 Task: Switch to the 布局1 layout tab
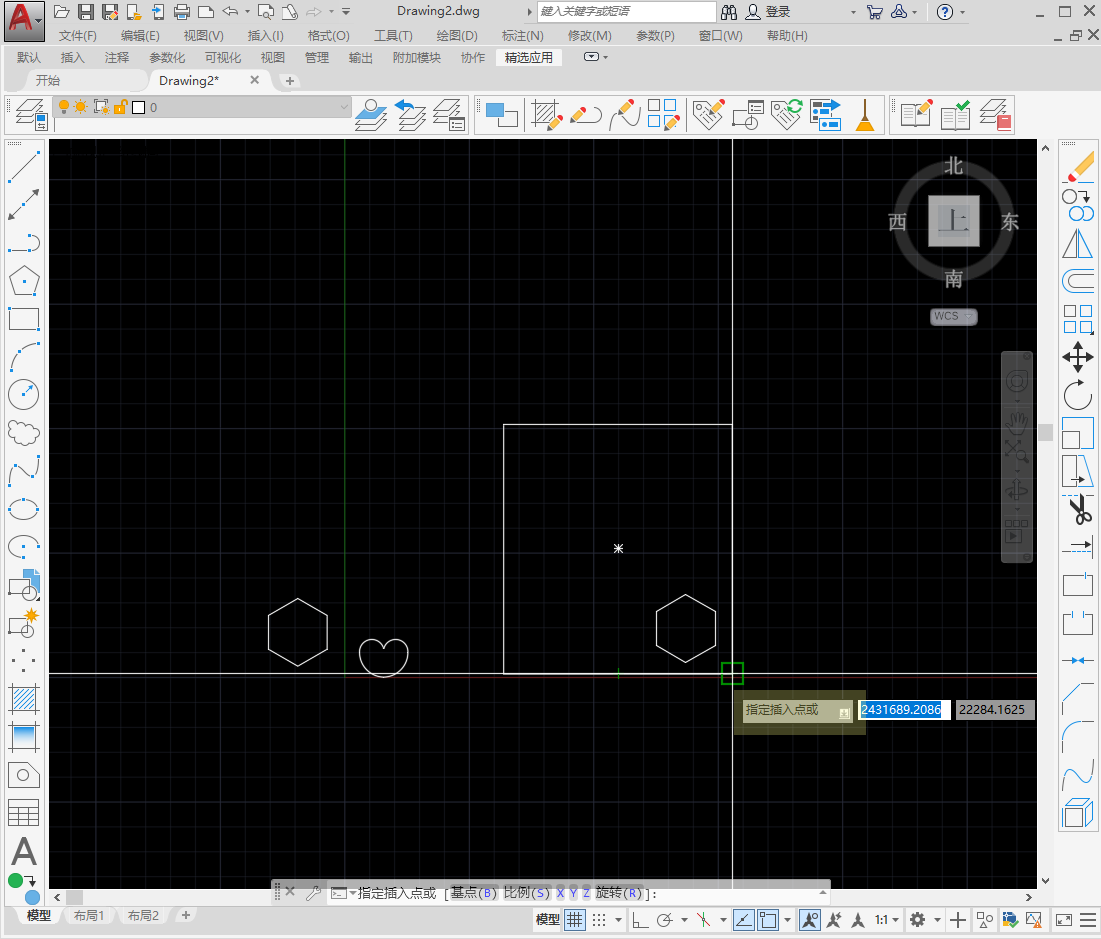(89, 916)
